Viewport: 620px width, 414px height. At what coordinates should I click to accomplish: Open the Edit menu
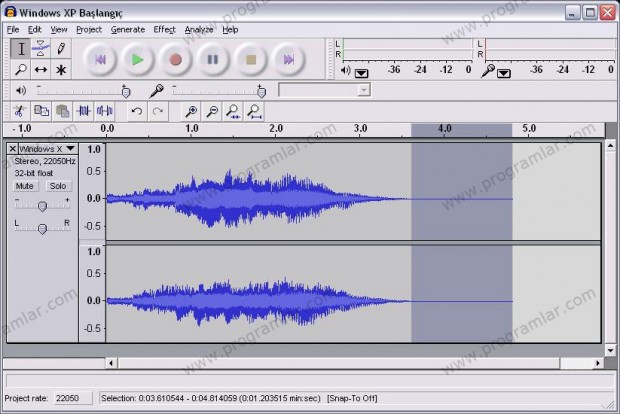click(34, 30)
